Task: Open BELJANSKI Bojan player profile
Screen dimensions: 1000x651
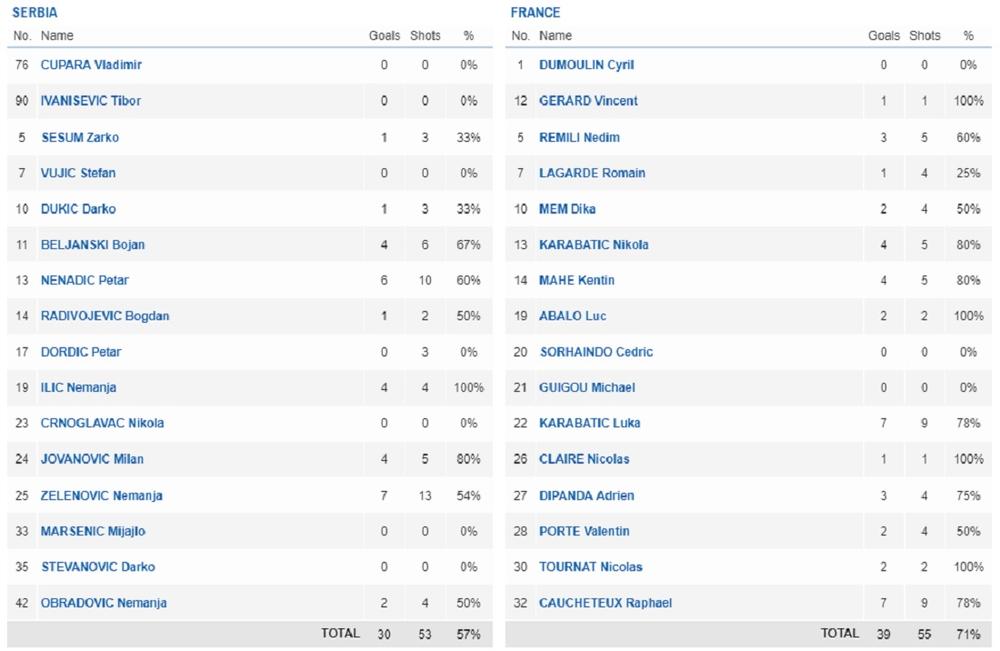Action: (92, 244)
